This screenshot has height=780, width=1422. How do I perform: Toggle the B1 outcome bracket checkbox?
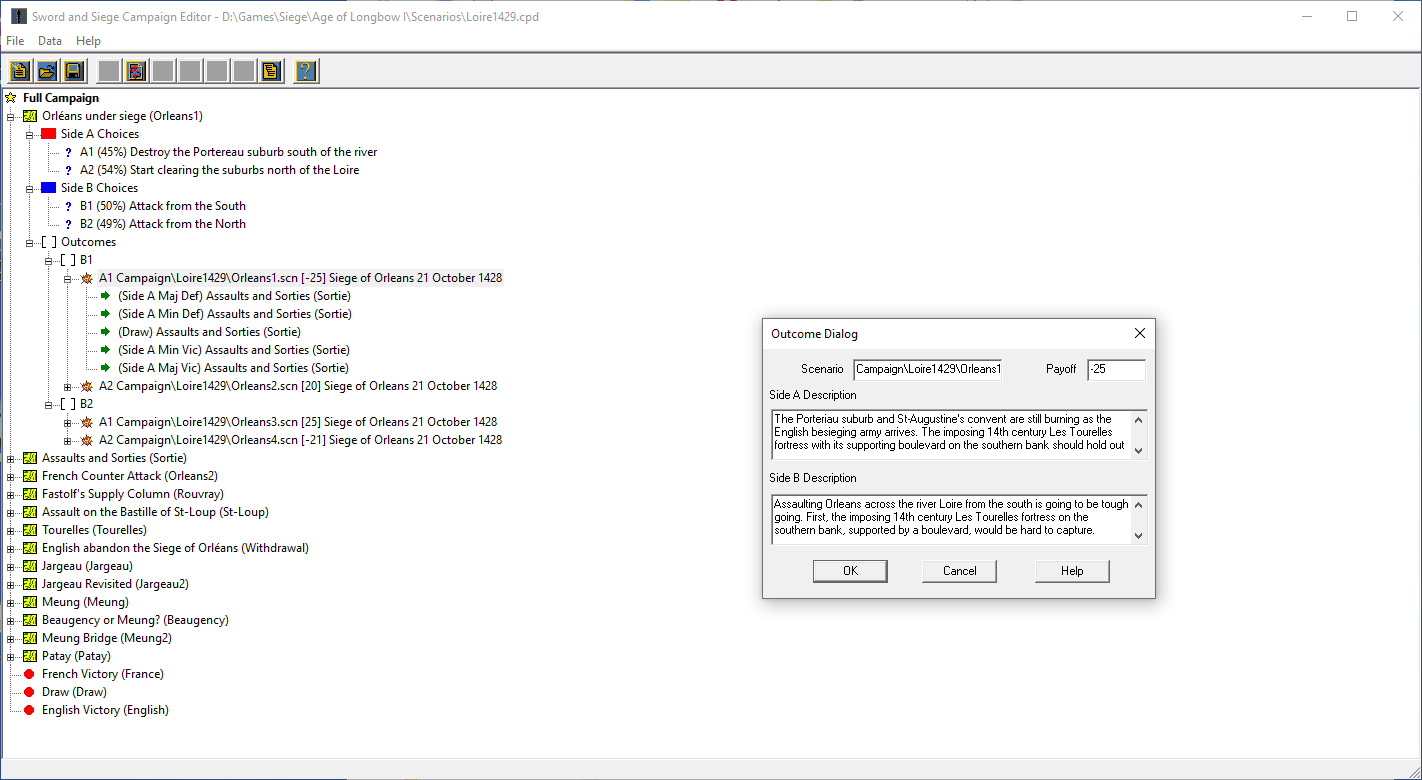pos(67,260)
